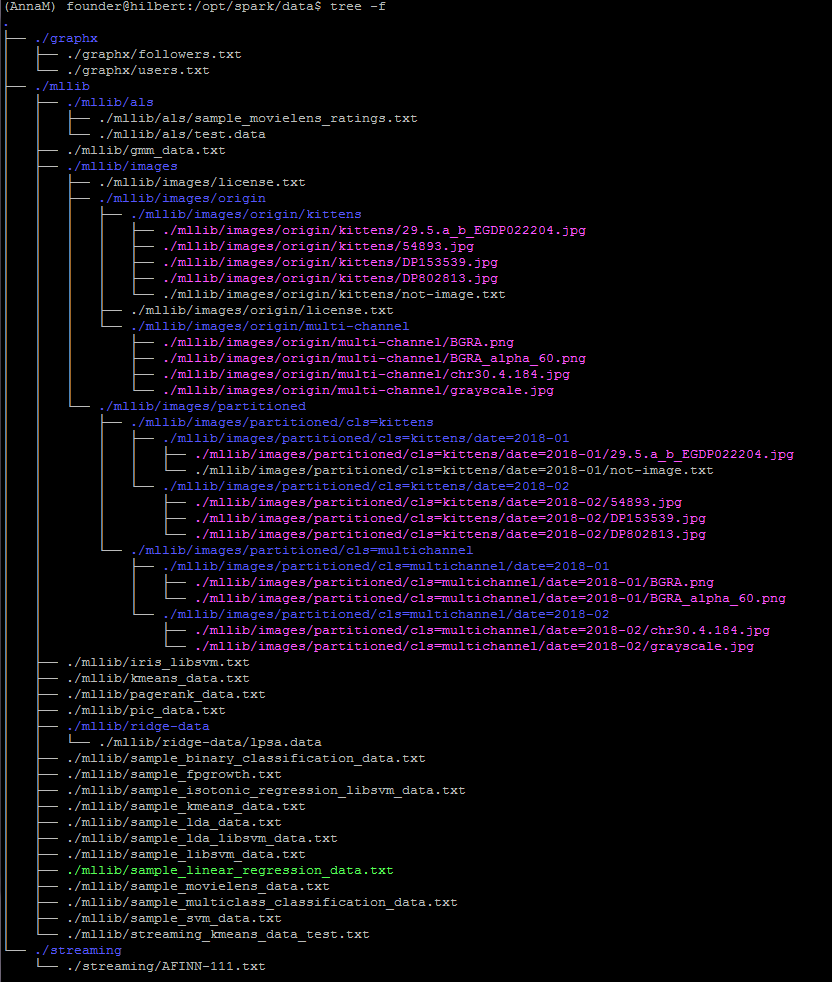This screenshot has height=982, width=832.
Task: Click partitioned/cls=multichannel directory line
Action: pyautogui.click(x=302, y=550)
